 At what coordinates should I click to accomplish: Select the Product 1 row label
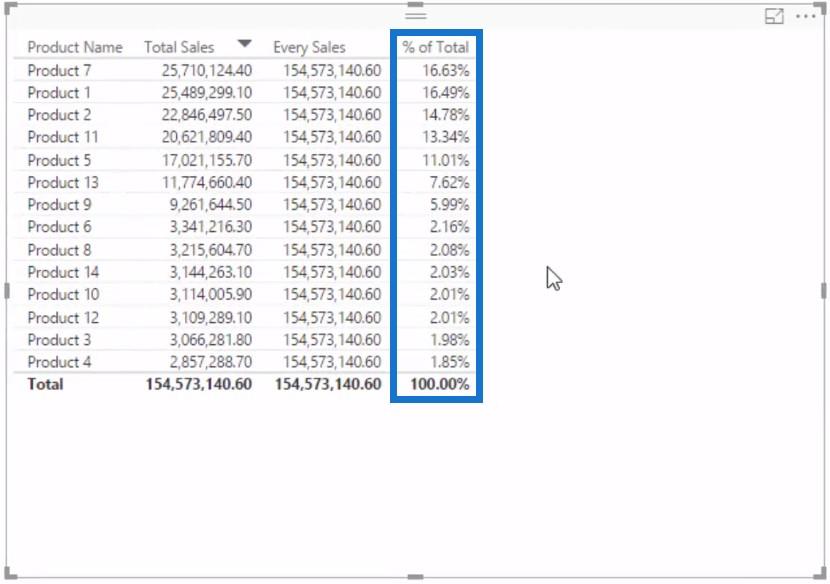[x=59, y=93]
